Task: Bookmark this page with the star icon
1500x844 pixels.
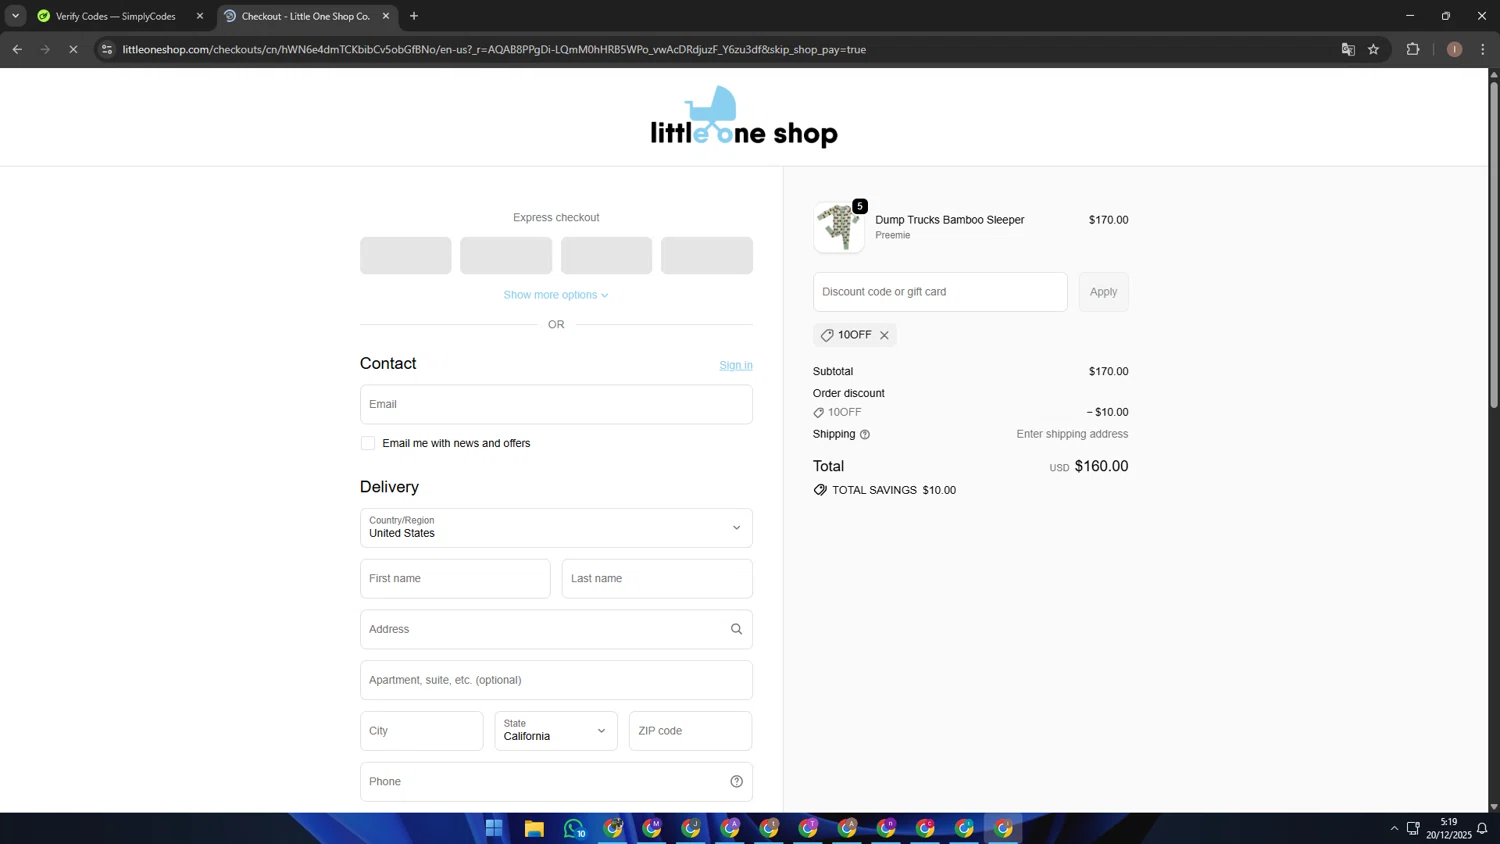Action: coord(1373,49)
